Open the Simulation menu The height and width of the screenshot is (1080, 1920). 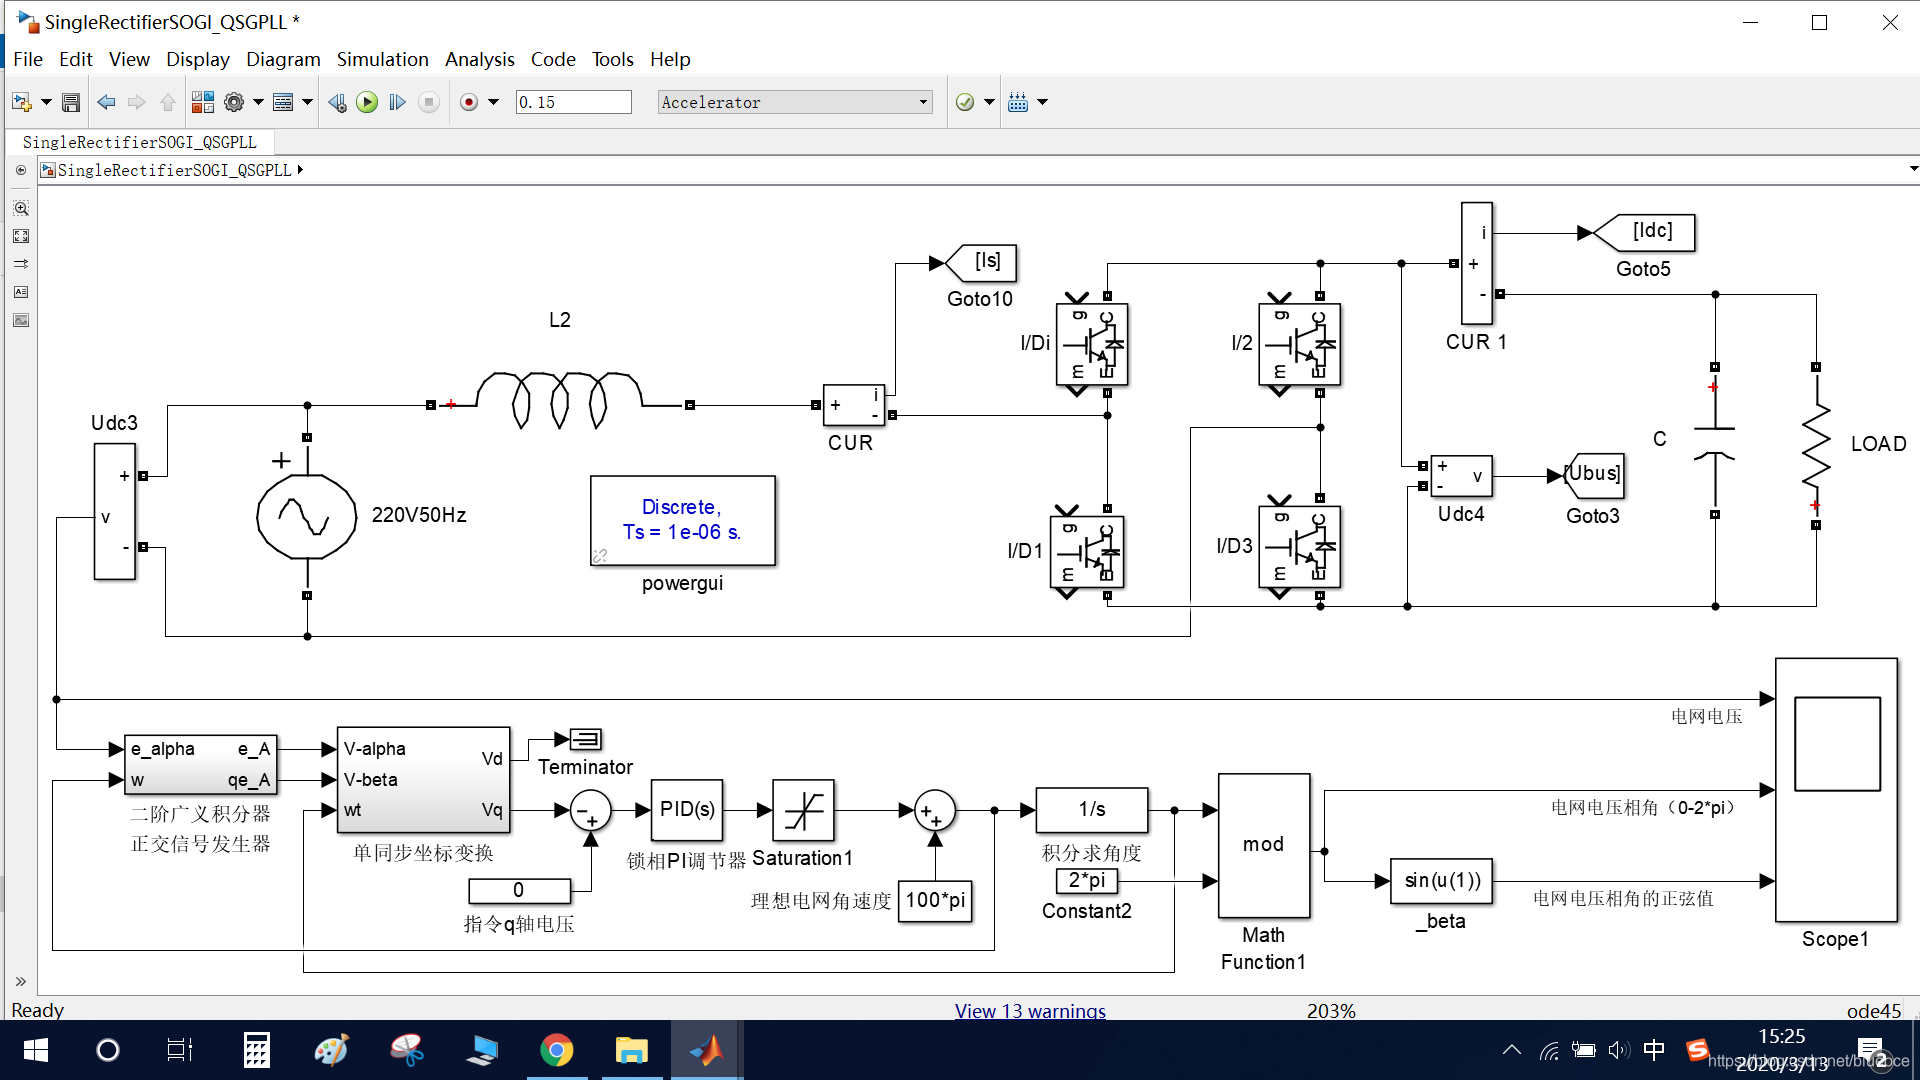coord(382,59)
